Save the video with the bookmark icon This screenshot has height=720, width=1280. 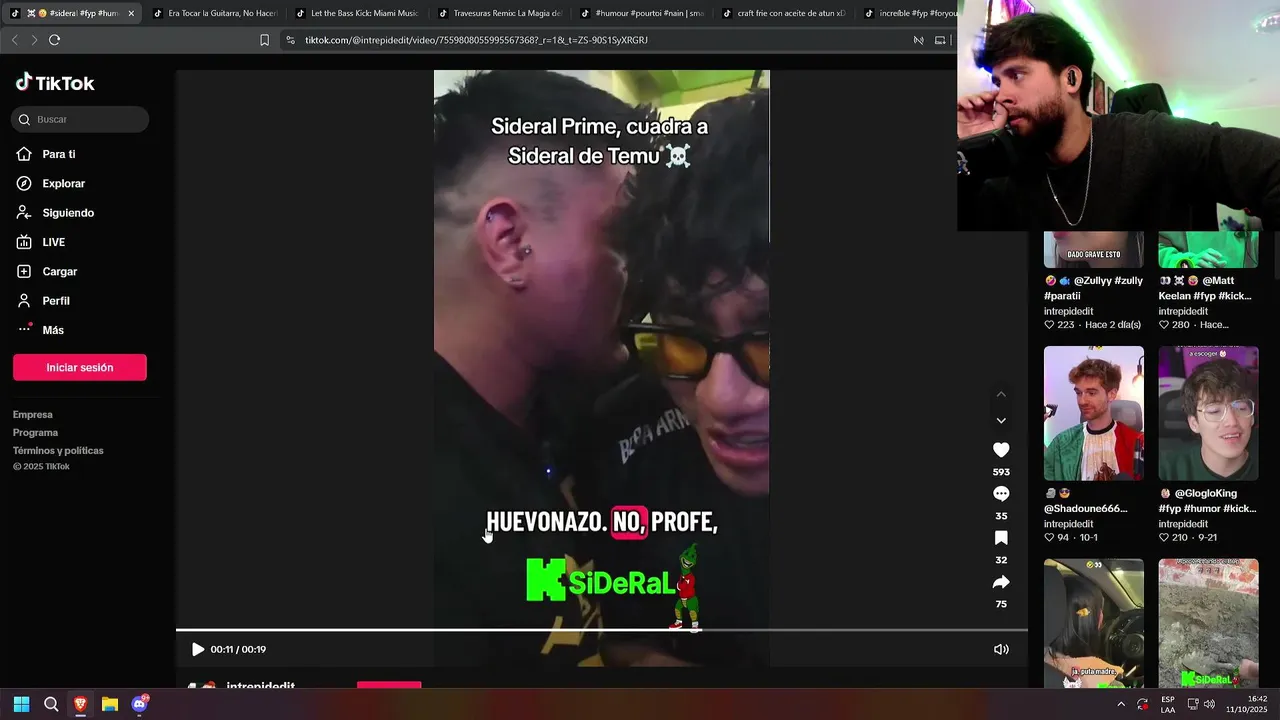1001,538
